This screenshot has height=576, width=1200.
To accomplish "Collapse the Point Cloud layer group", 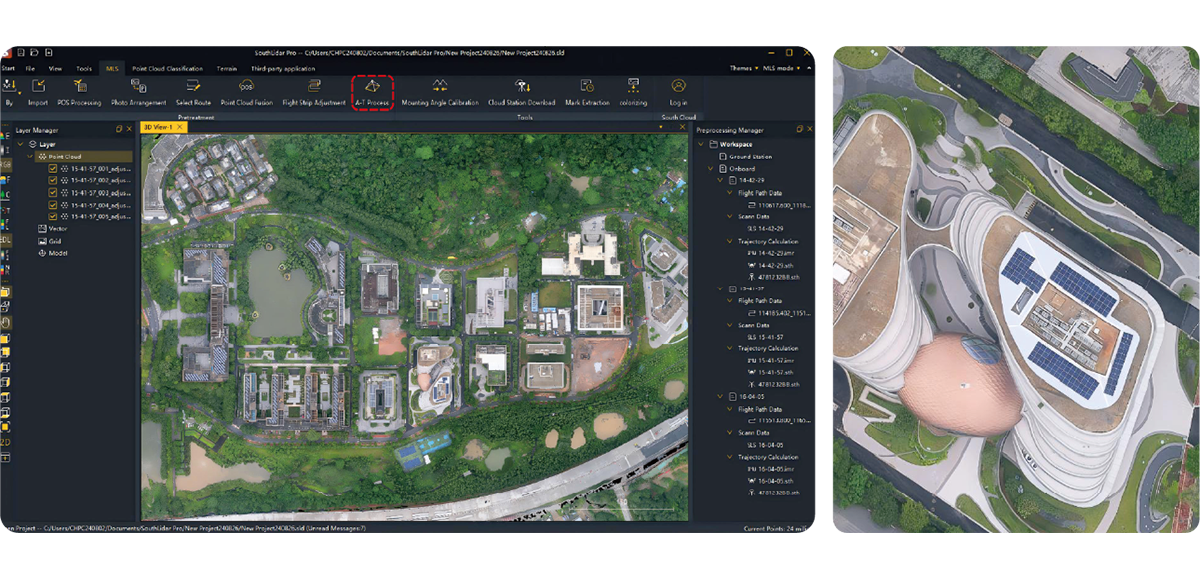I will [30, 157].
